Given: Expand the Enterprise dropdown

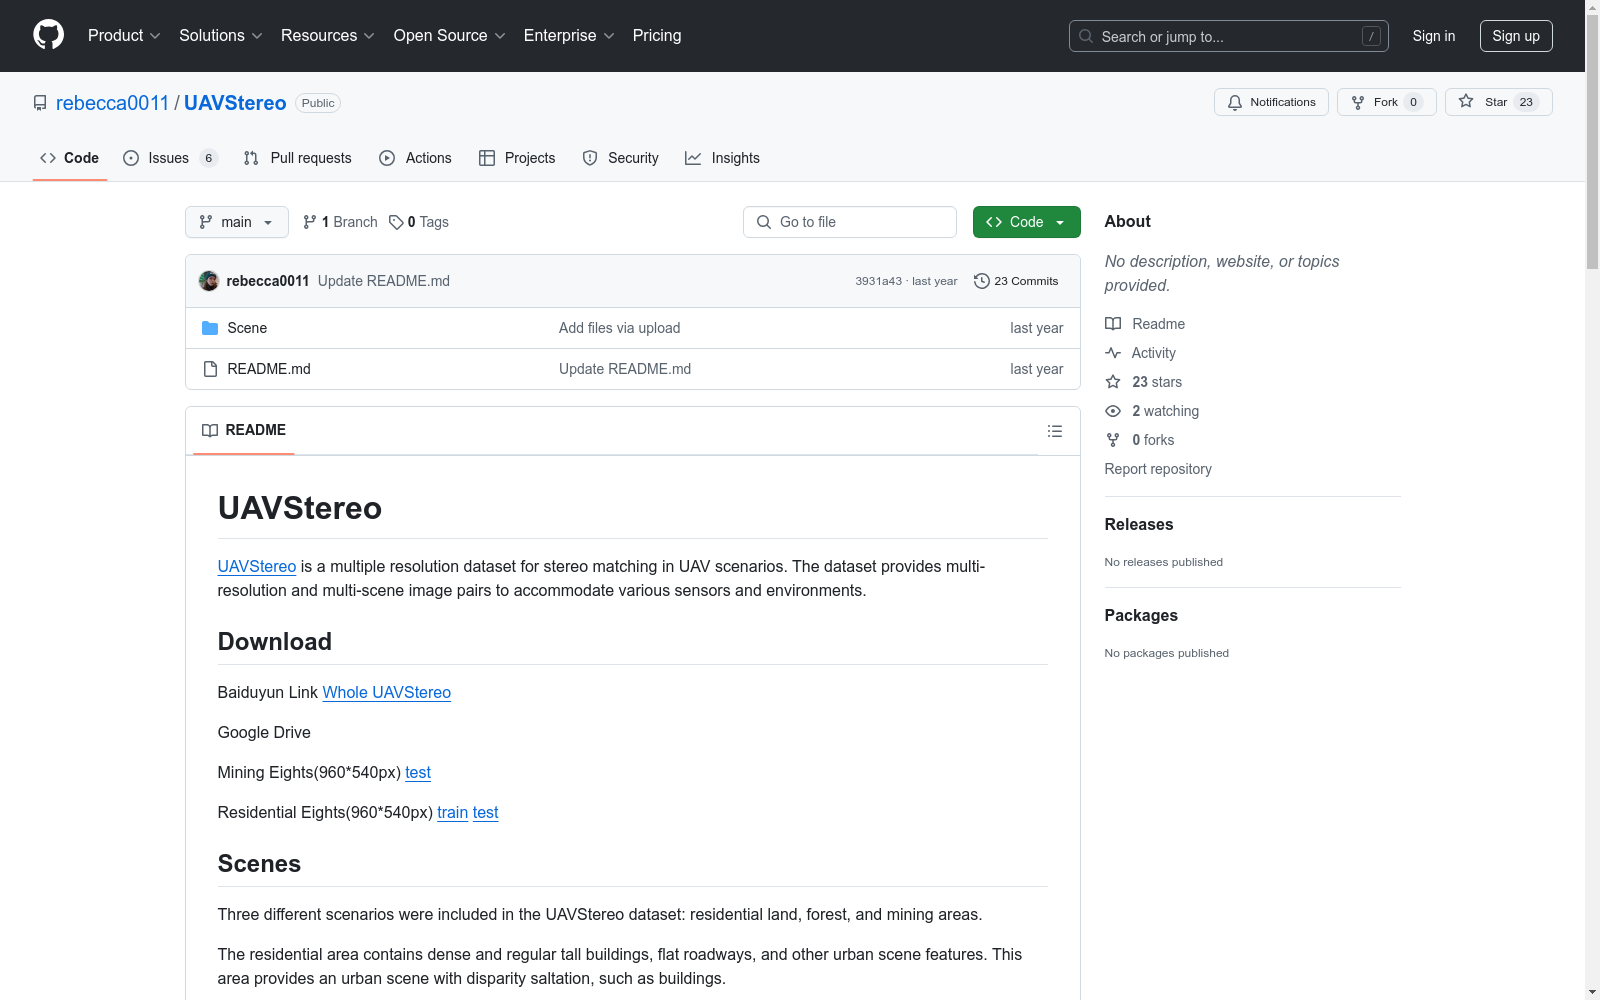Looking at the screenshot, I should (x=569, y=36).
